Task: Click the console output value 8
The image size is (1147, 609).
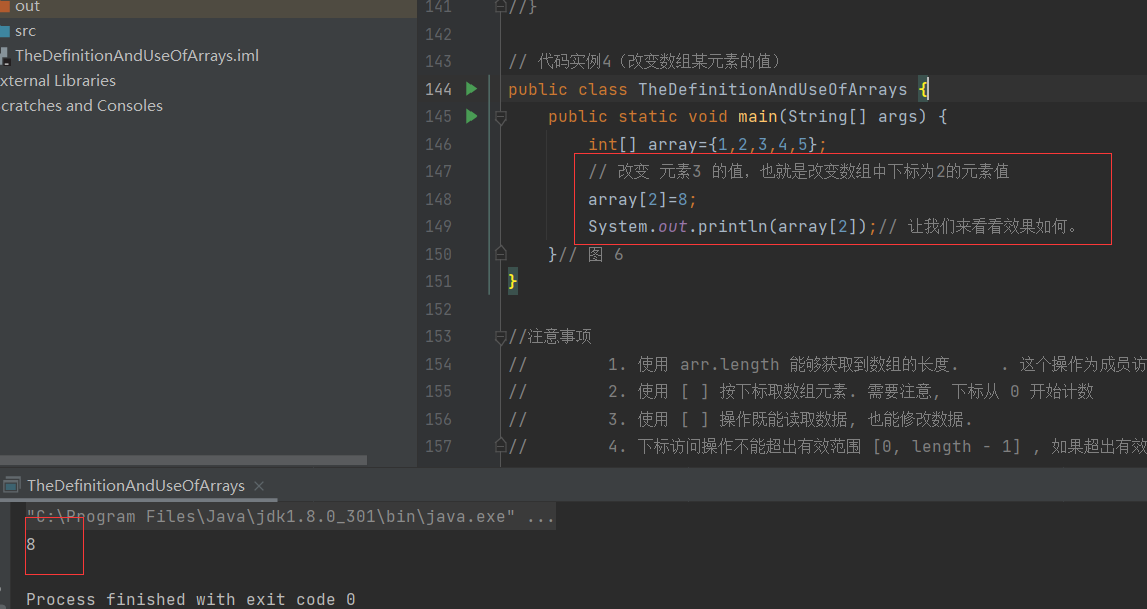Action: click(31, 544)
